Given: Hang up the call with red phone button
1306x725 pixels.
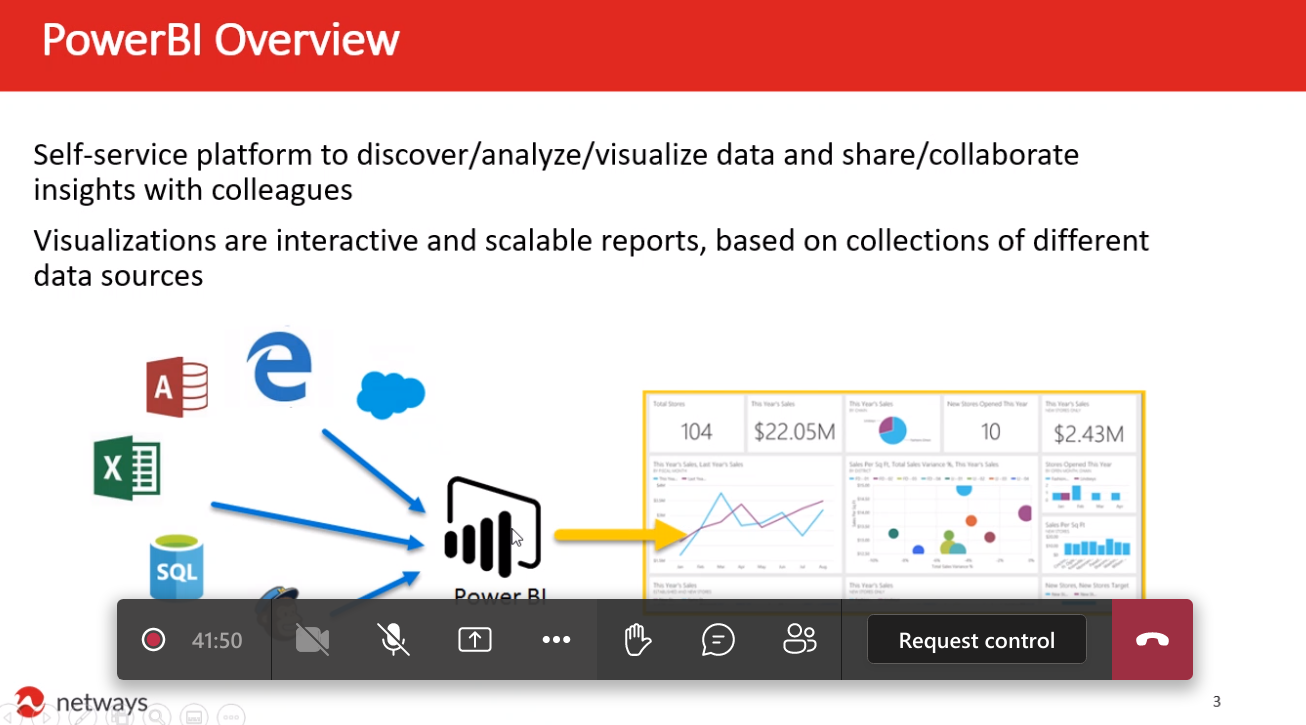Looking at the screenshot, I should (1152, 640).
